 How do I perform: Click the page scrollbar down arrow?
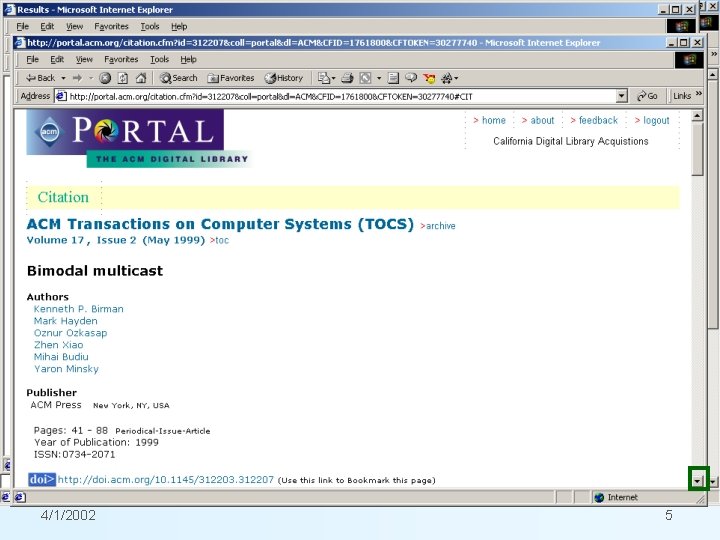698,480
